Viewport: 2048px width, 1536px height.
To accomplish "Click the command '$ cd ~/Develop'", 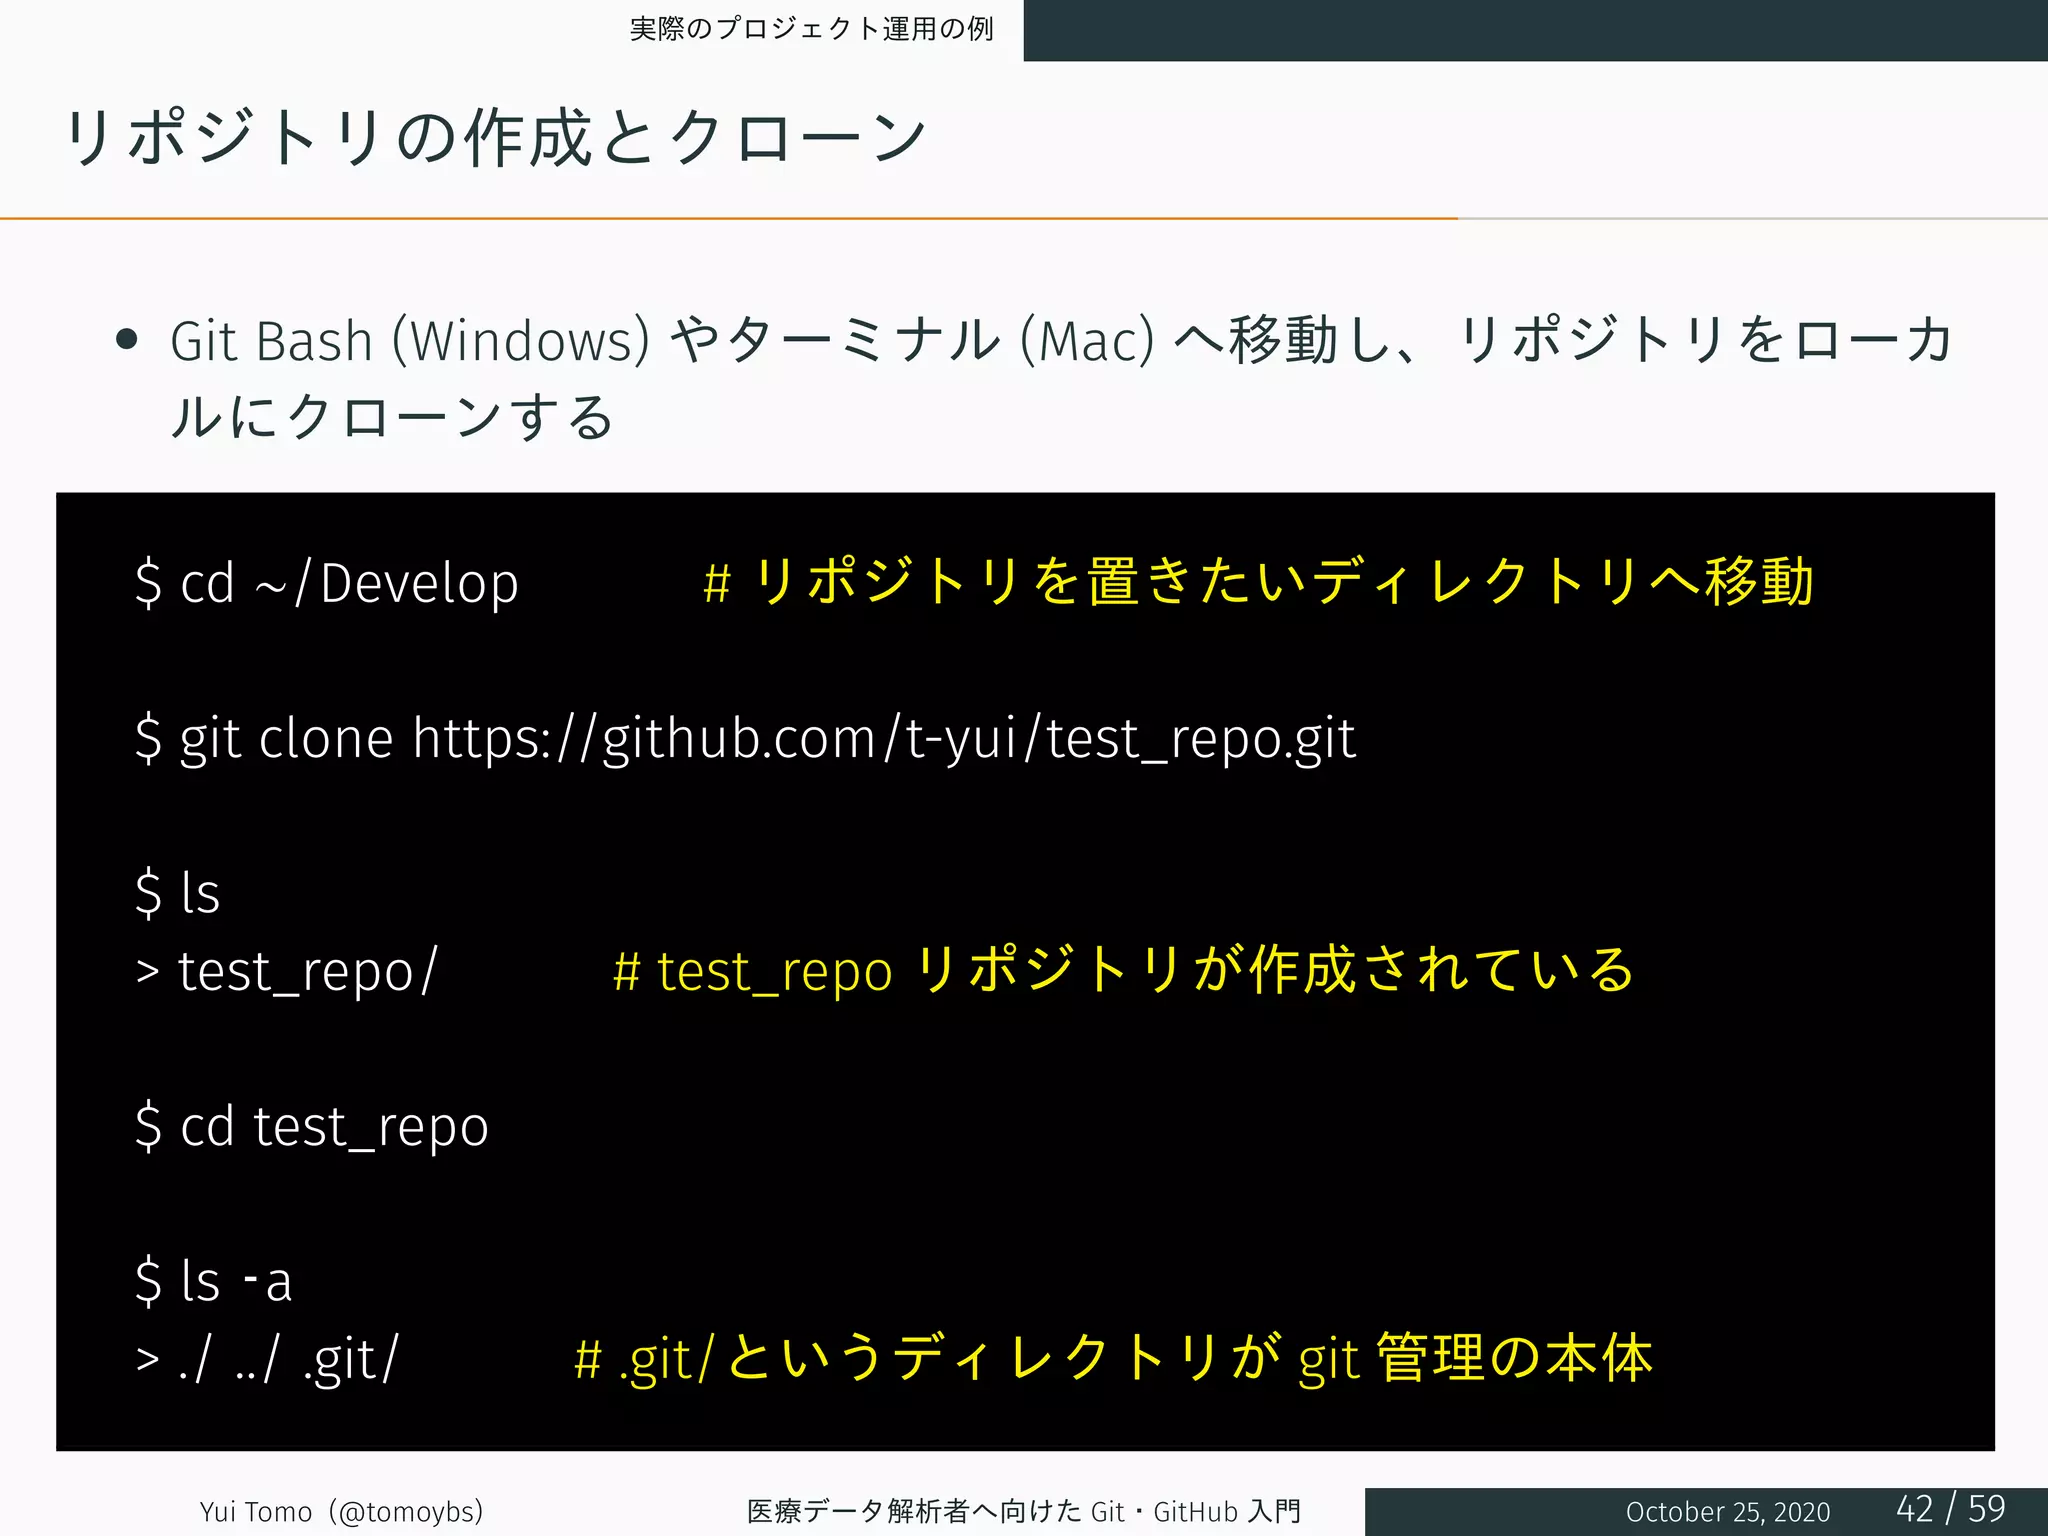I will tap(327, 583).
